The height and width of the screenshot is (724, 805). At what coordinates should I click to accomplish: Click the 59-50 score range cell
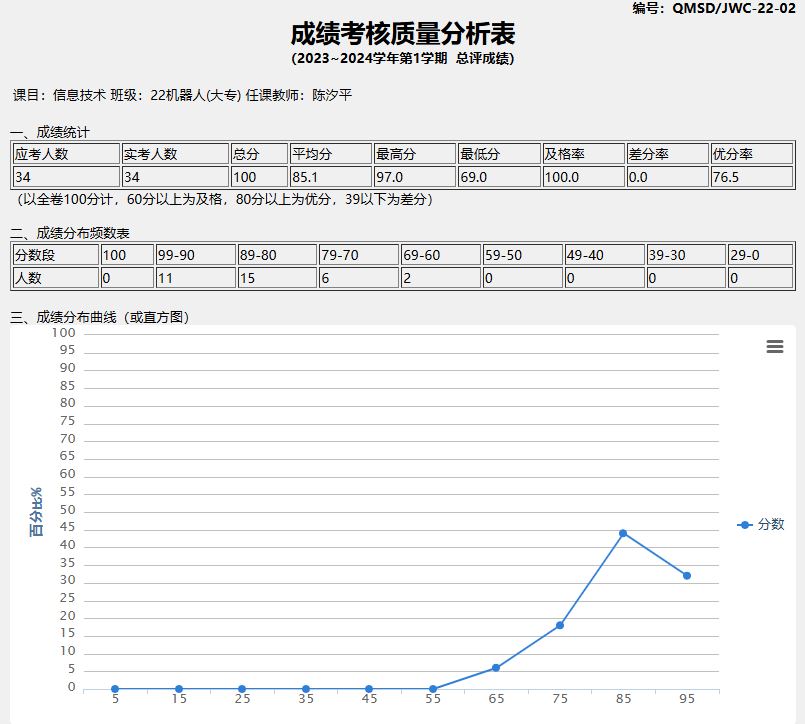coord(523,255)
